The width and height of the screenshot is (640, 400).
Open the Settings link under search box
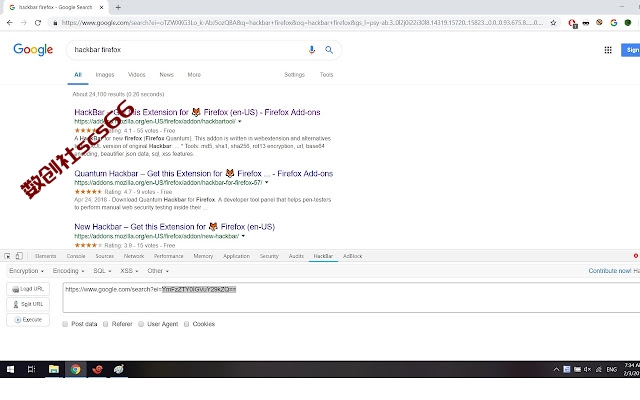[x=294, y=75]
